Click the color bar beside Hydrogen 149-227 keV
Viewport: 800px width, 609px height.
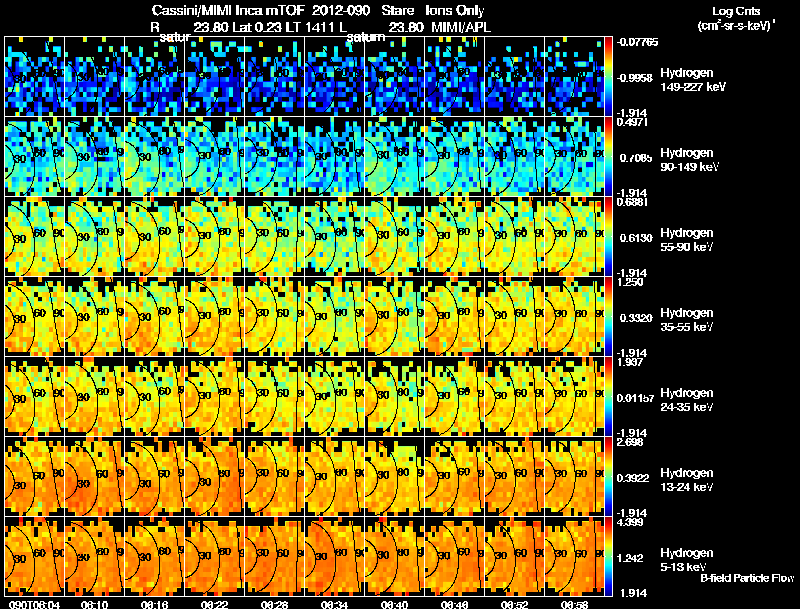coord(608,77)
